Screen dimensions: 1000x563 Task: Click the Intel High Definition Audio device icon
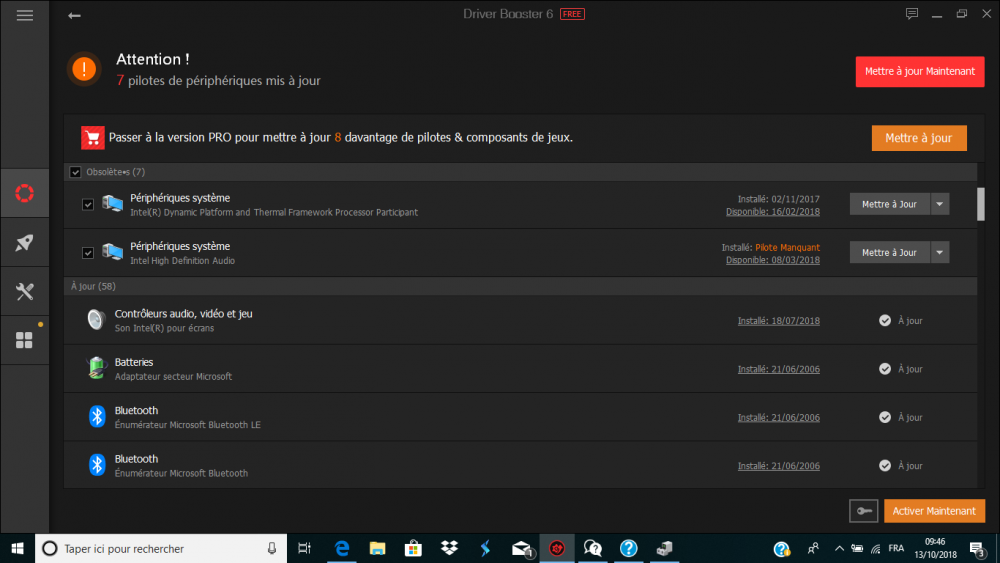click(112, 252)
